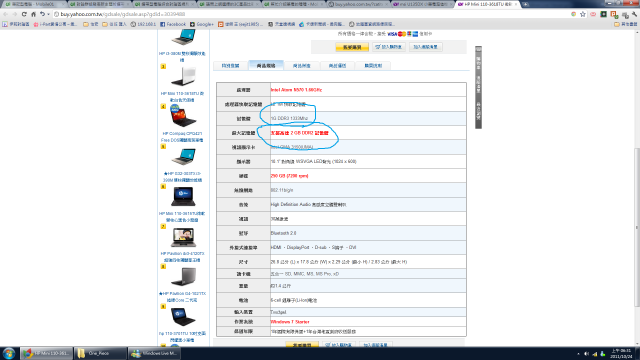Open the red mail extension icon

(x=593, y=14)
